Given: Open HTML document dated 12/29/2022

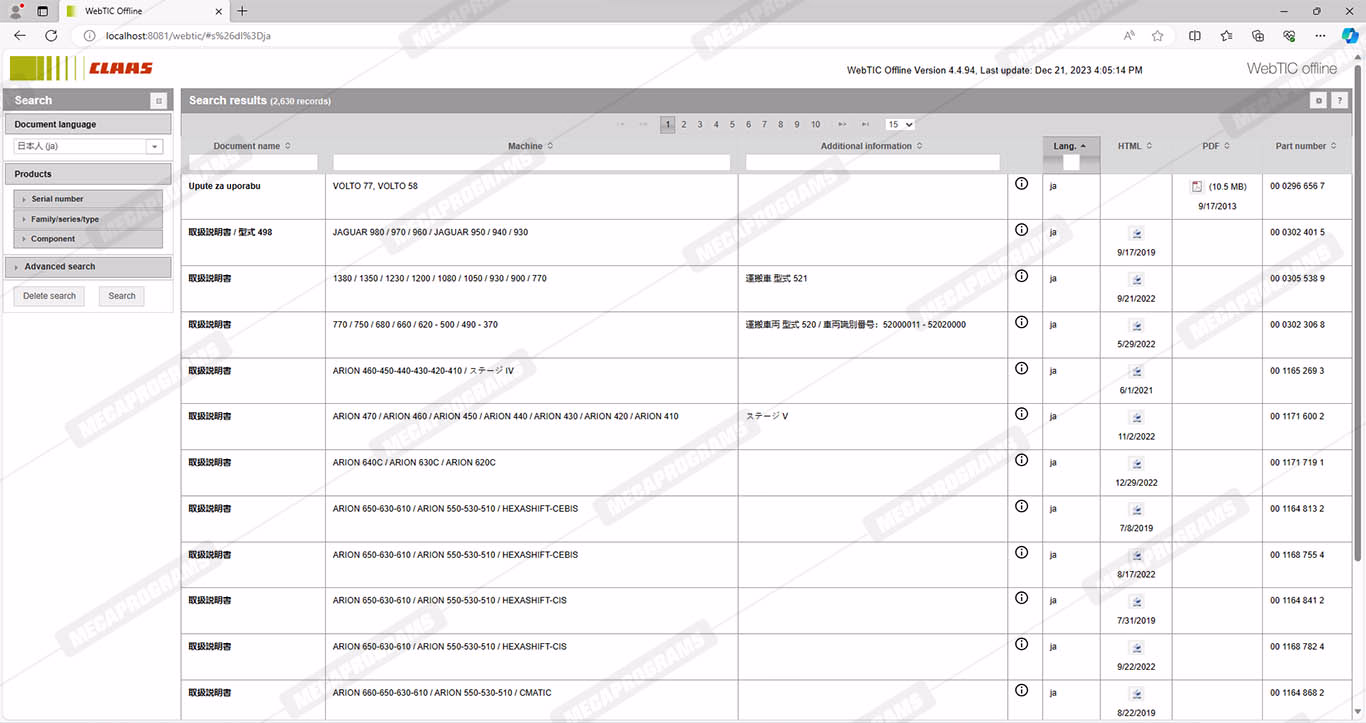Looking at the screenshot, I should click(1136, 464).
